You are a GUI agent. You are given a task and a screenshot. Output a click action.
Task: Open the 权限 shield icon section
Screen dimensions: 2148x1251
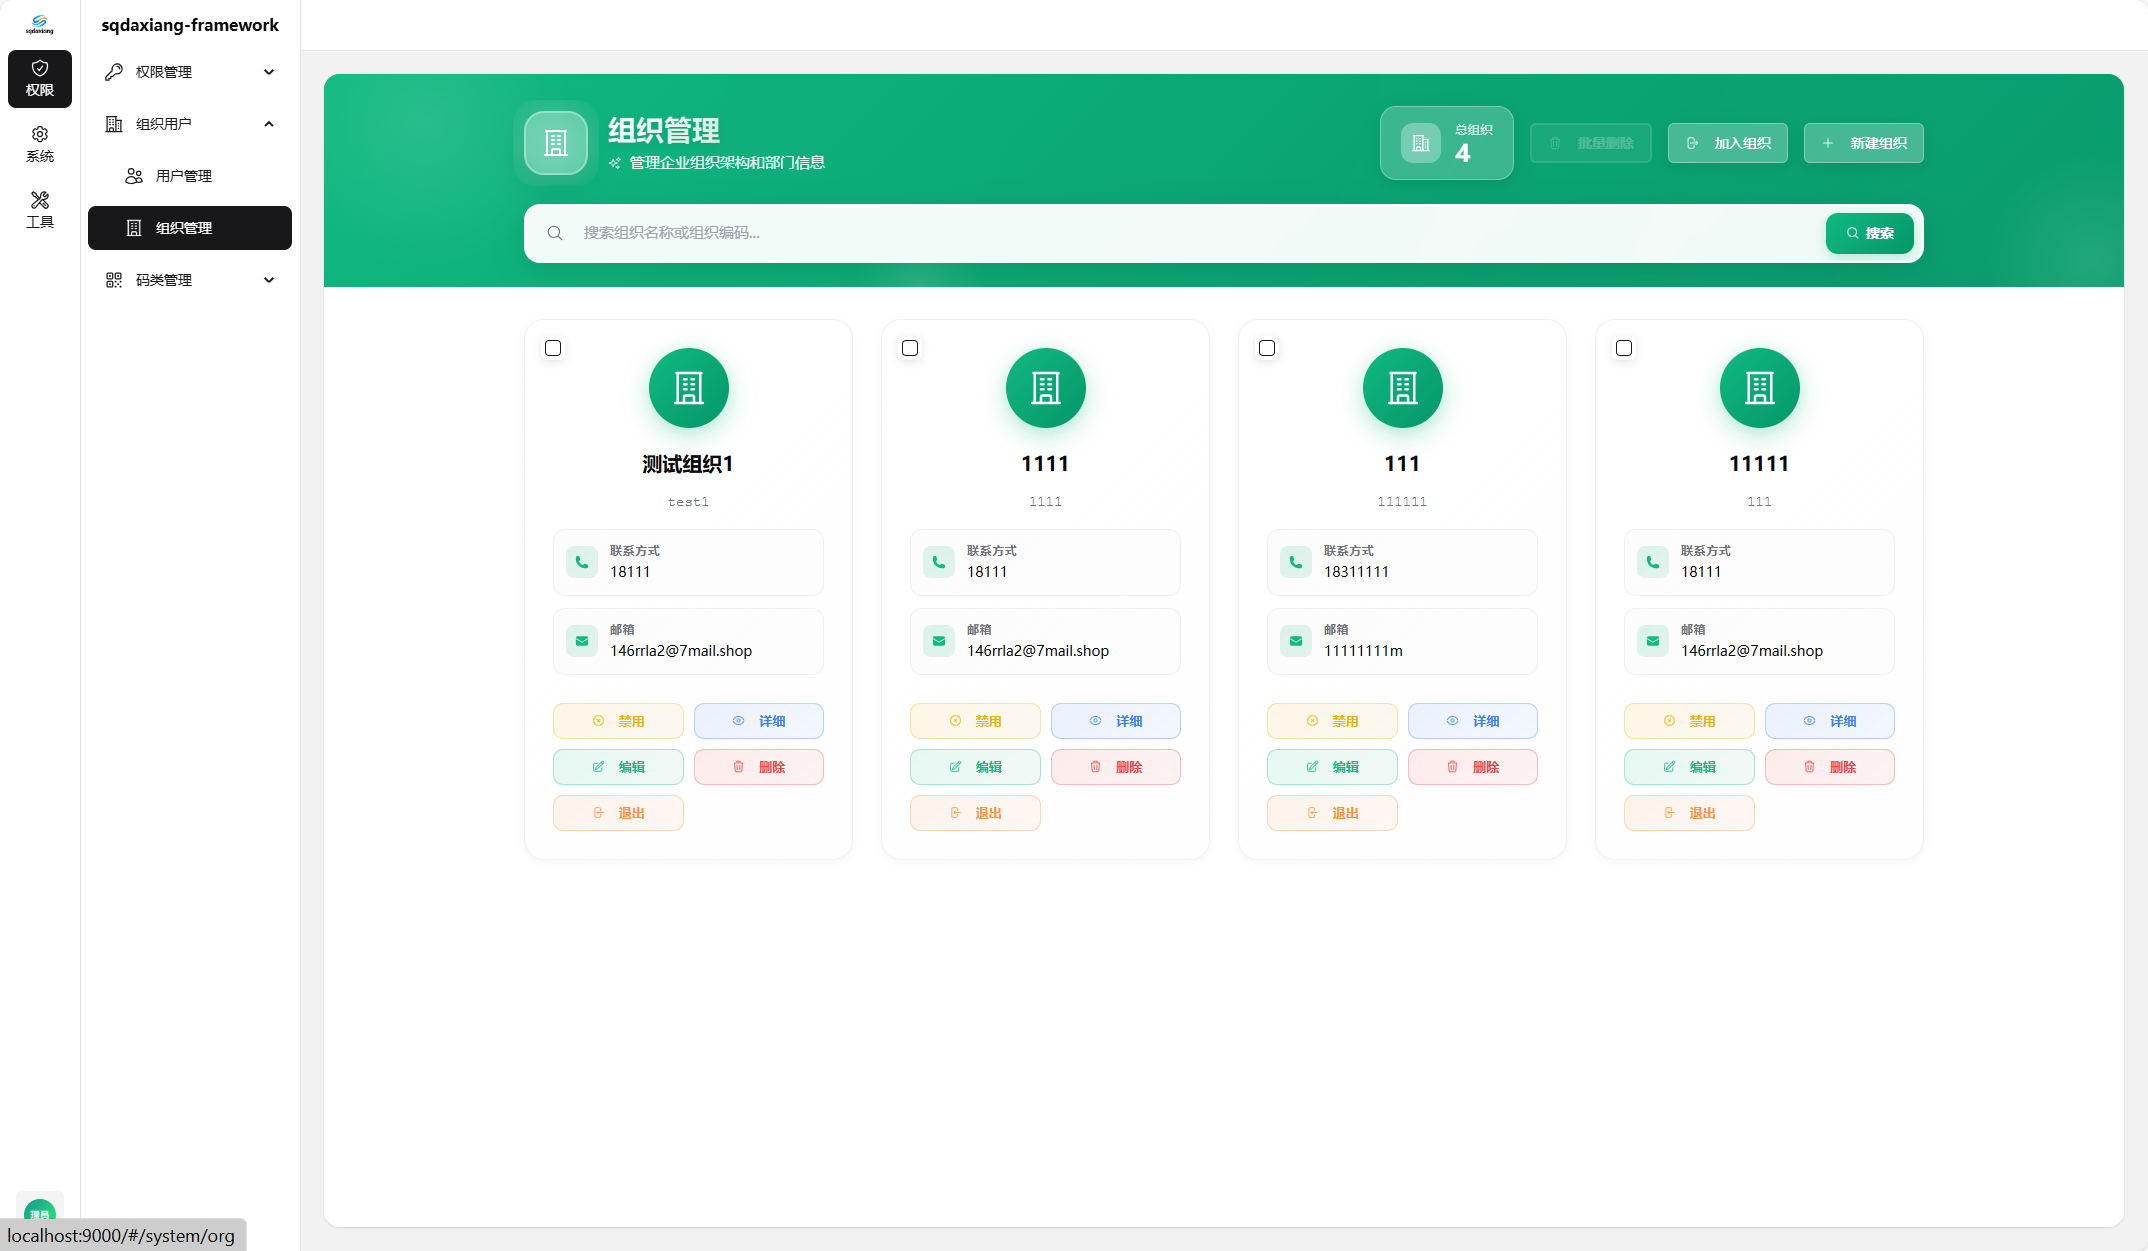[39, 78]
